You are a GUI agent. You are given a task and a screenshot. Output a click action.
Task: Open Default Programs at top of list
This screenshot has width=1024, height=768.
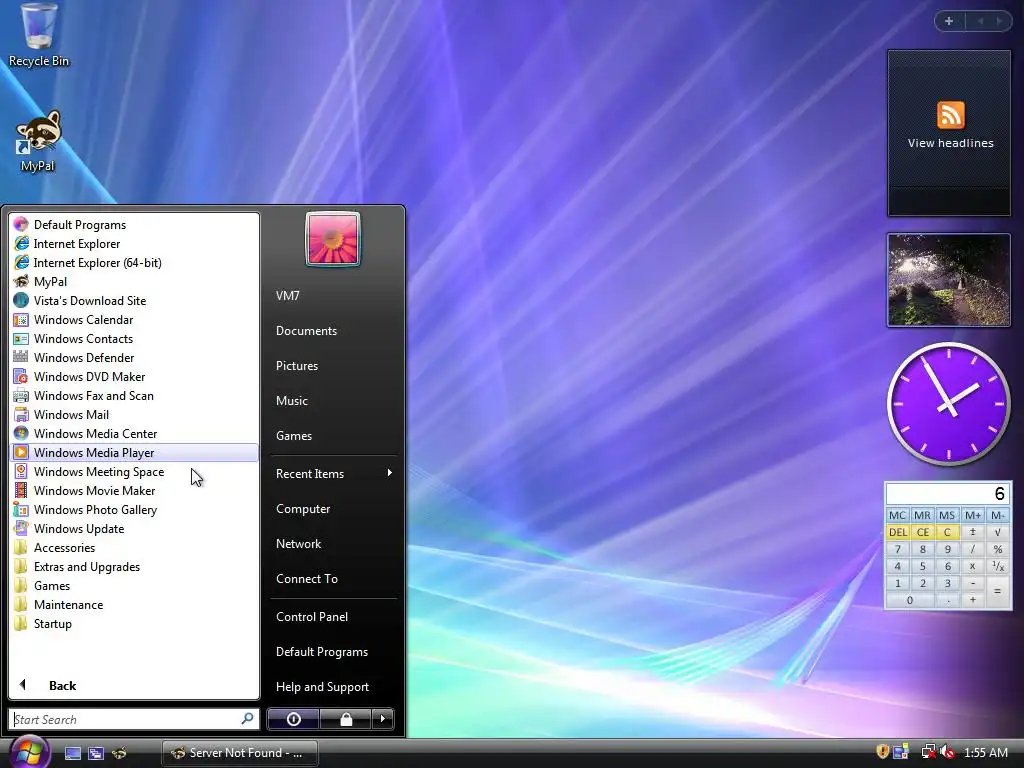[x=134, y=225]
